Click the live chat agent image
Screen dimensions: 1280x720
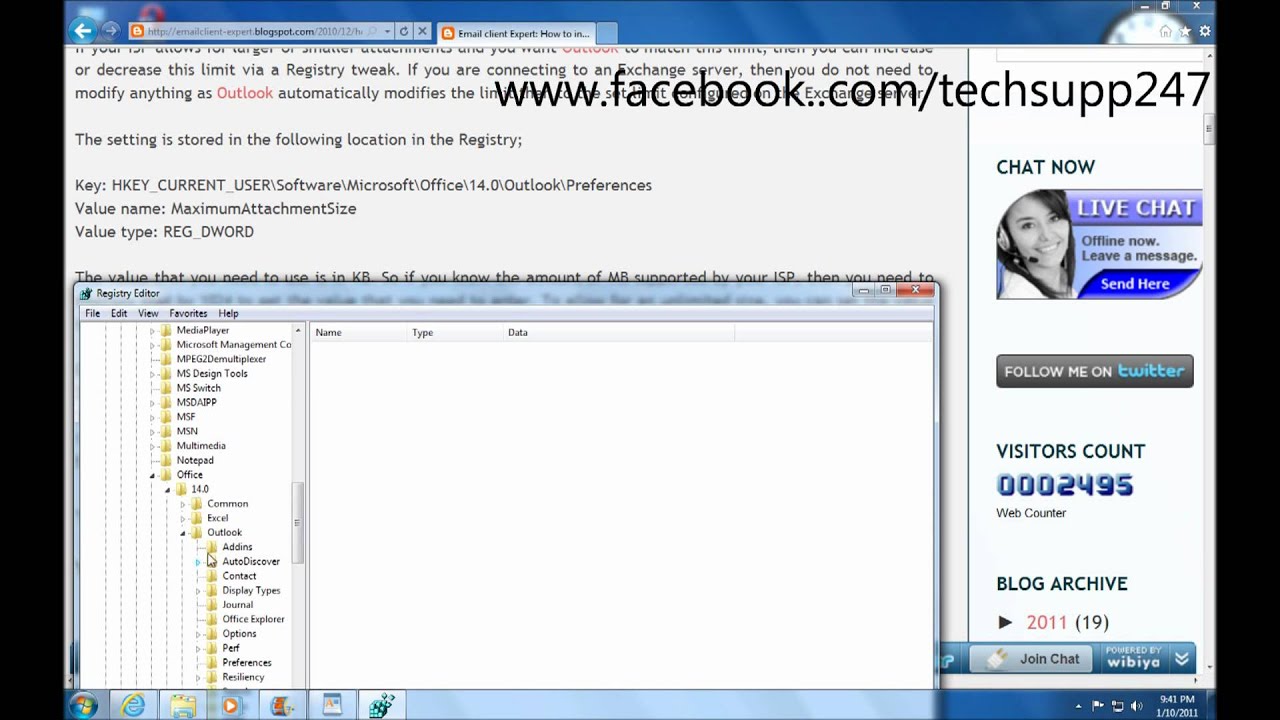pos(1036,244)
